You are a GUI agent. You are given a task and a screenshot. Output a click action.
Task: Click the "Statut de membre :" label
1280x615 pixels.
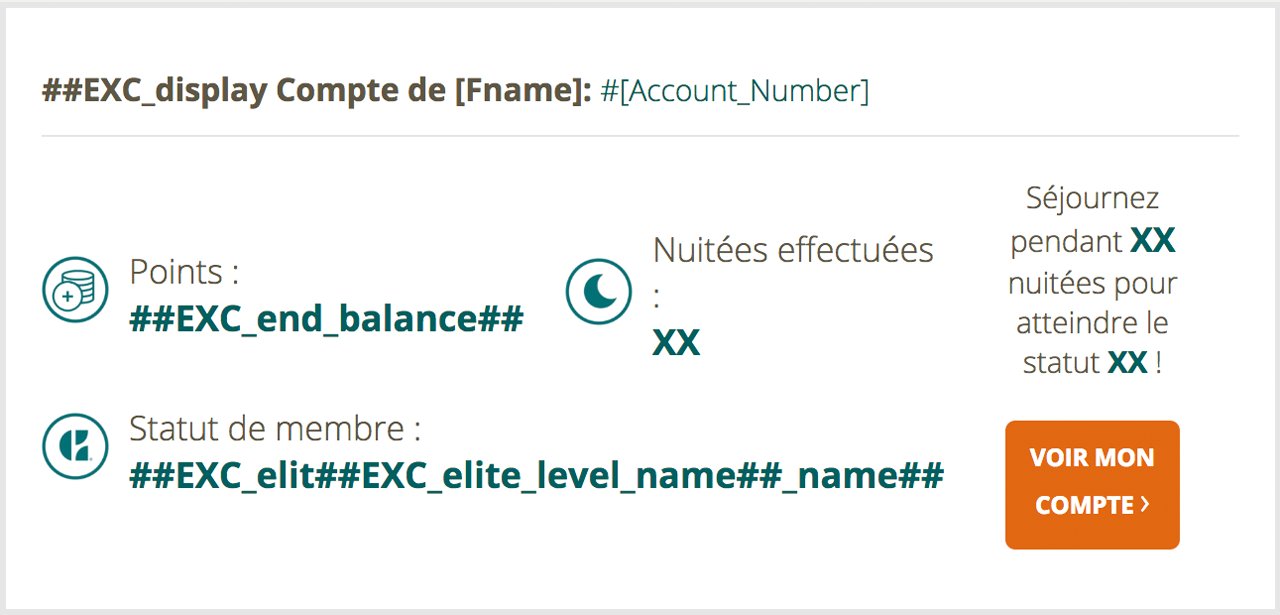(x=275, y=429)
